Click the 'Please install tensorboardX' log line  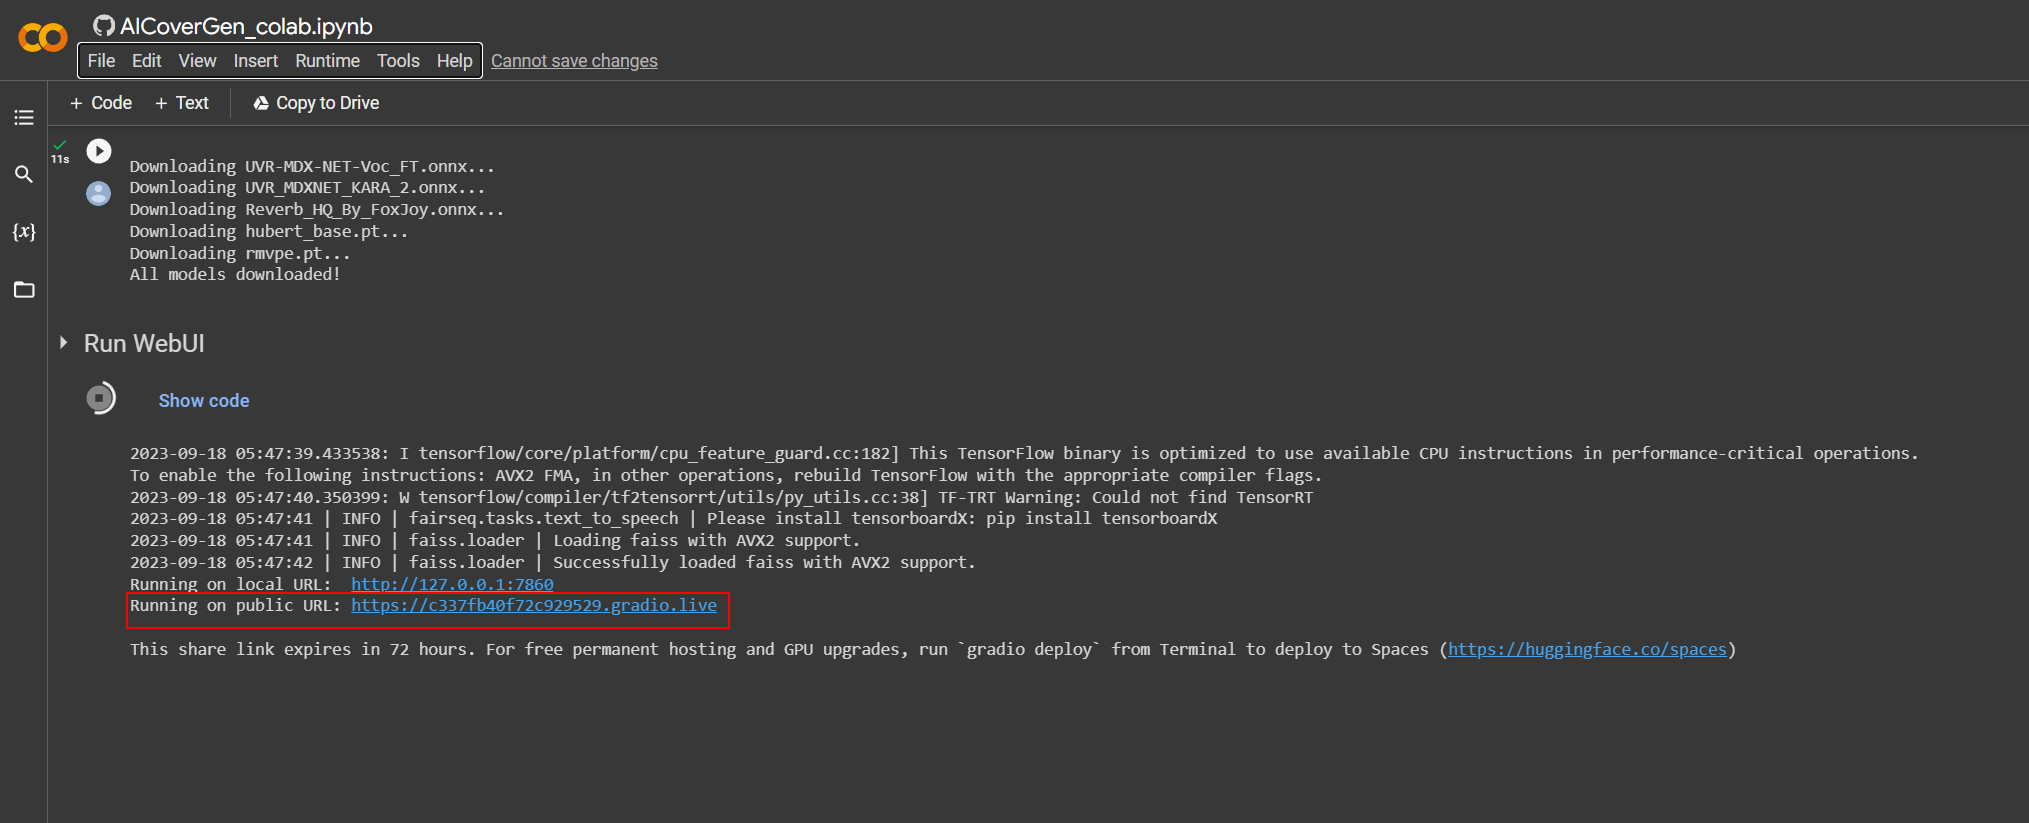click(674, 518)
